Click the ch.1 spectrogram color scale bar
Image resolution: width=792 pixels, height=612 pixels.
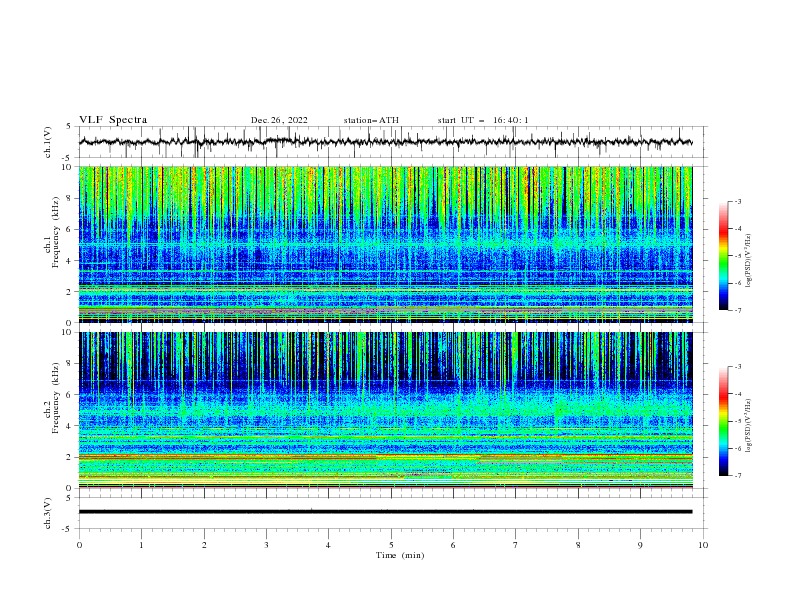point(723,256)
